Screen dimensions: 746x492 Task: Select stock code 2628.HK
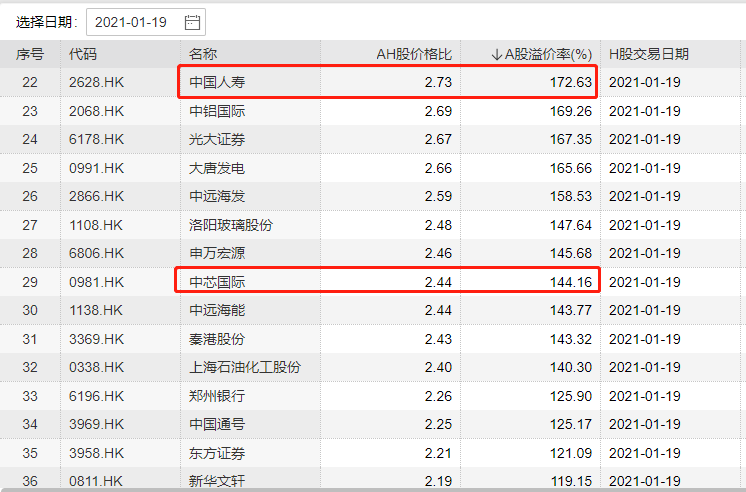click(97, 82)
